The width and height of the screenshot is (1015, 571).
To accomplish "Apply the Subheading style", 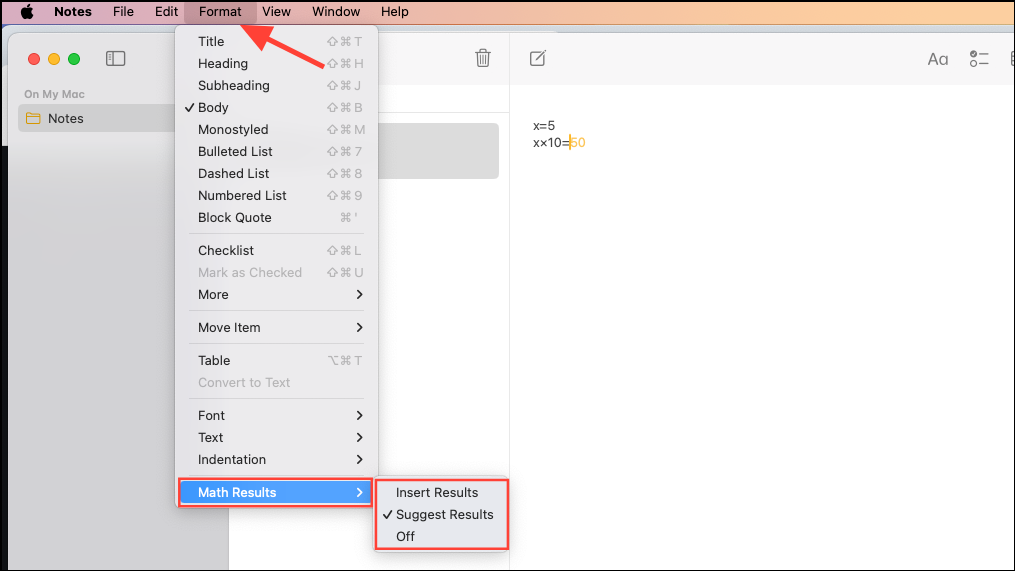I will (276, 85).
